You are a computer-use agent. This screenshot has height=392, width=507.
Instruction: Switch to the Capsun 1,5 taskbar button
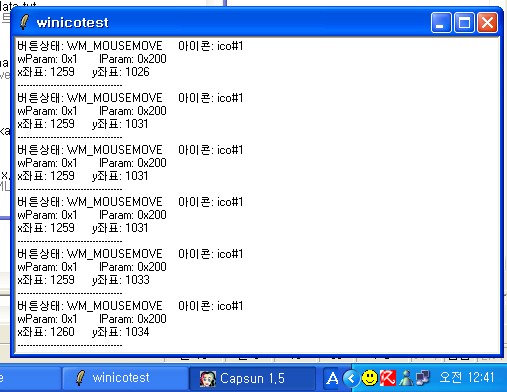[252, 378]
